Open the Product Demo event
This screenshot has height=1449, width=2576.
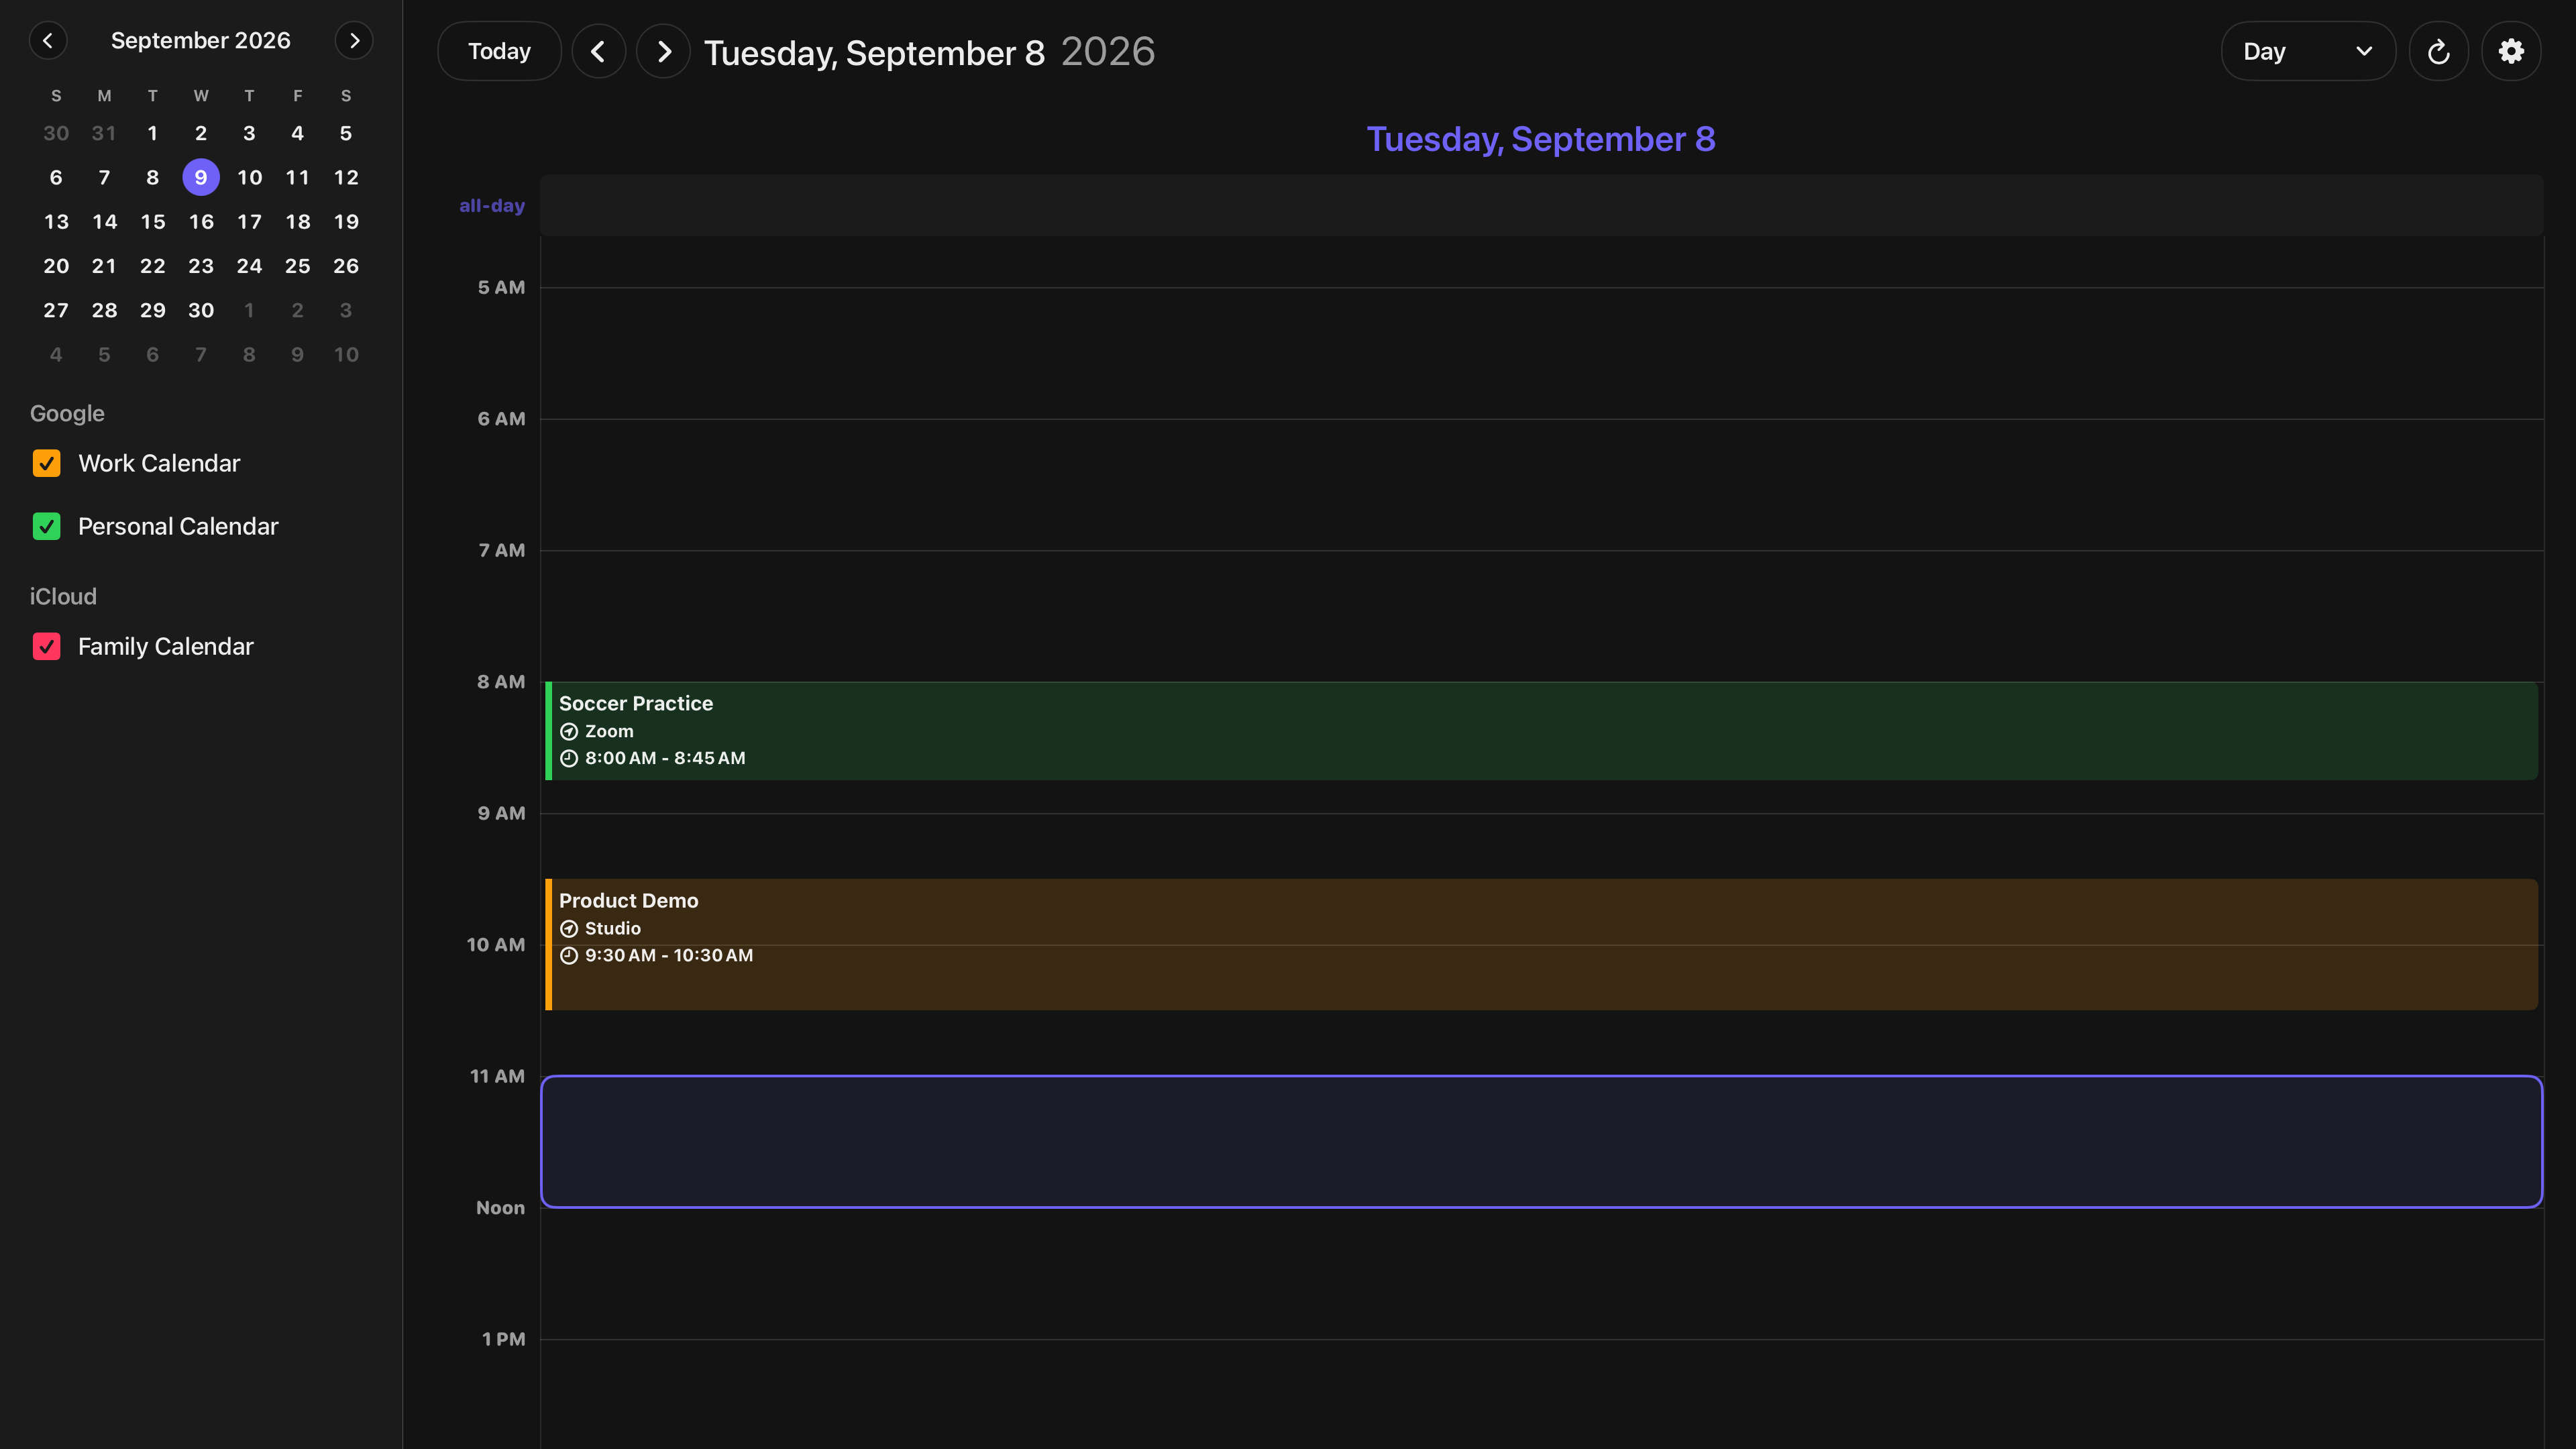click(1541, 944)
